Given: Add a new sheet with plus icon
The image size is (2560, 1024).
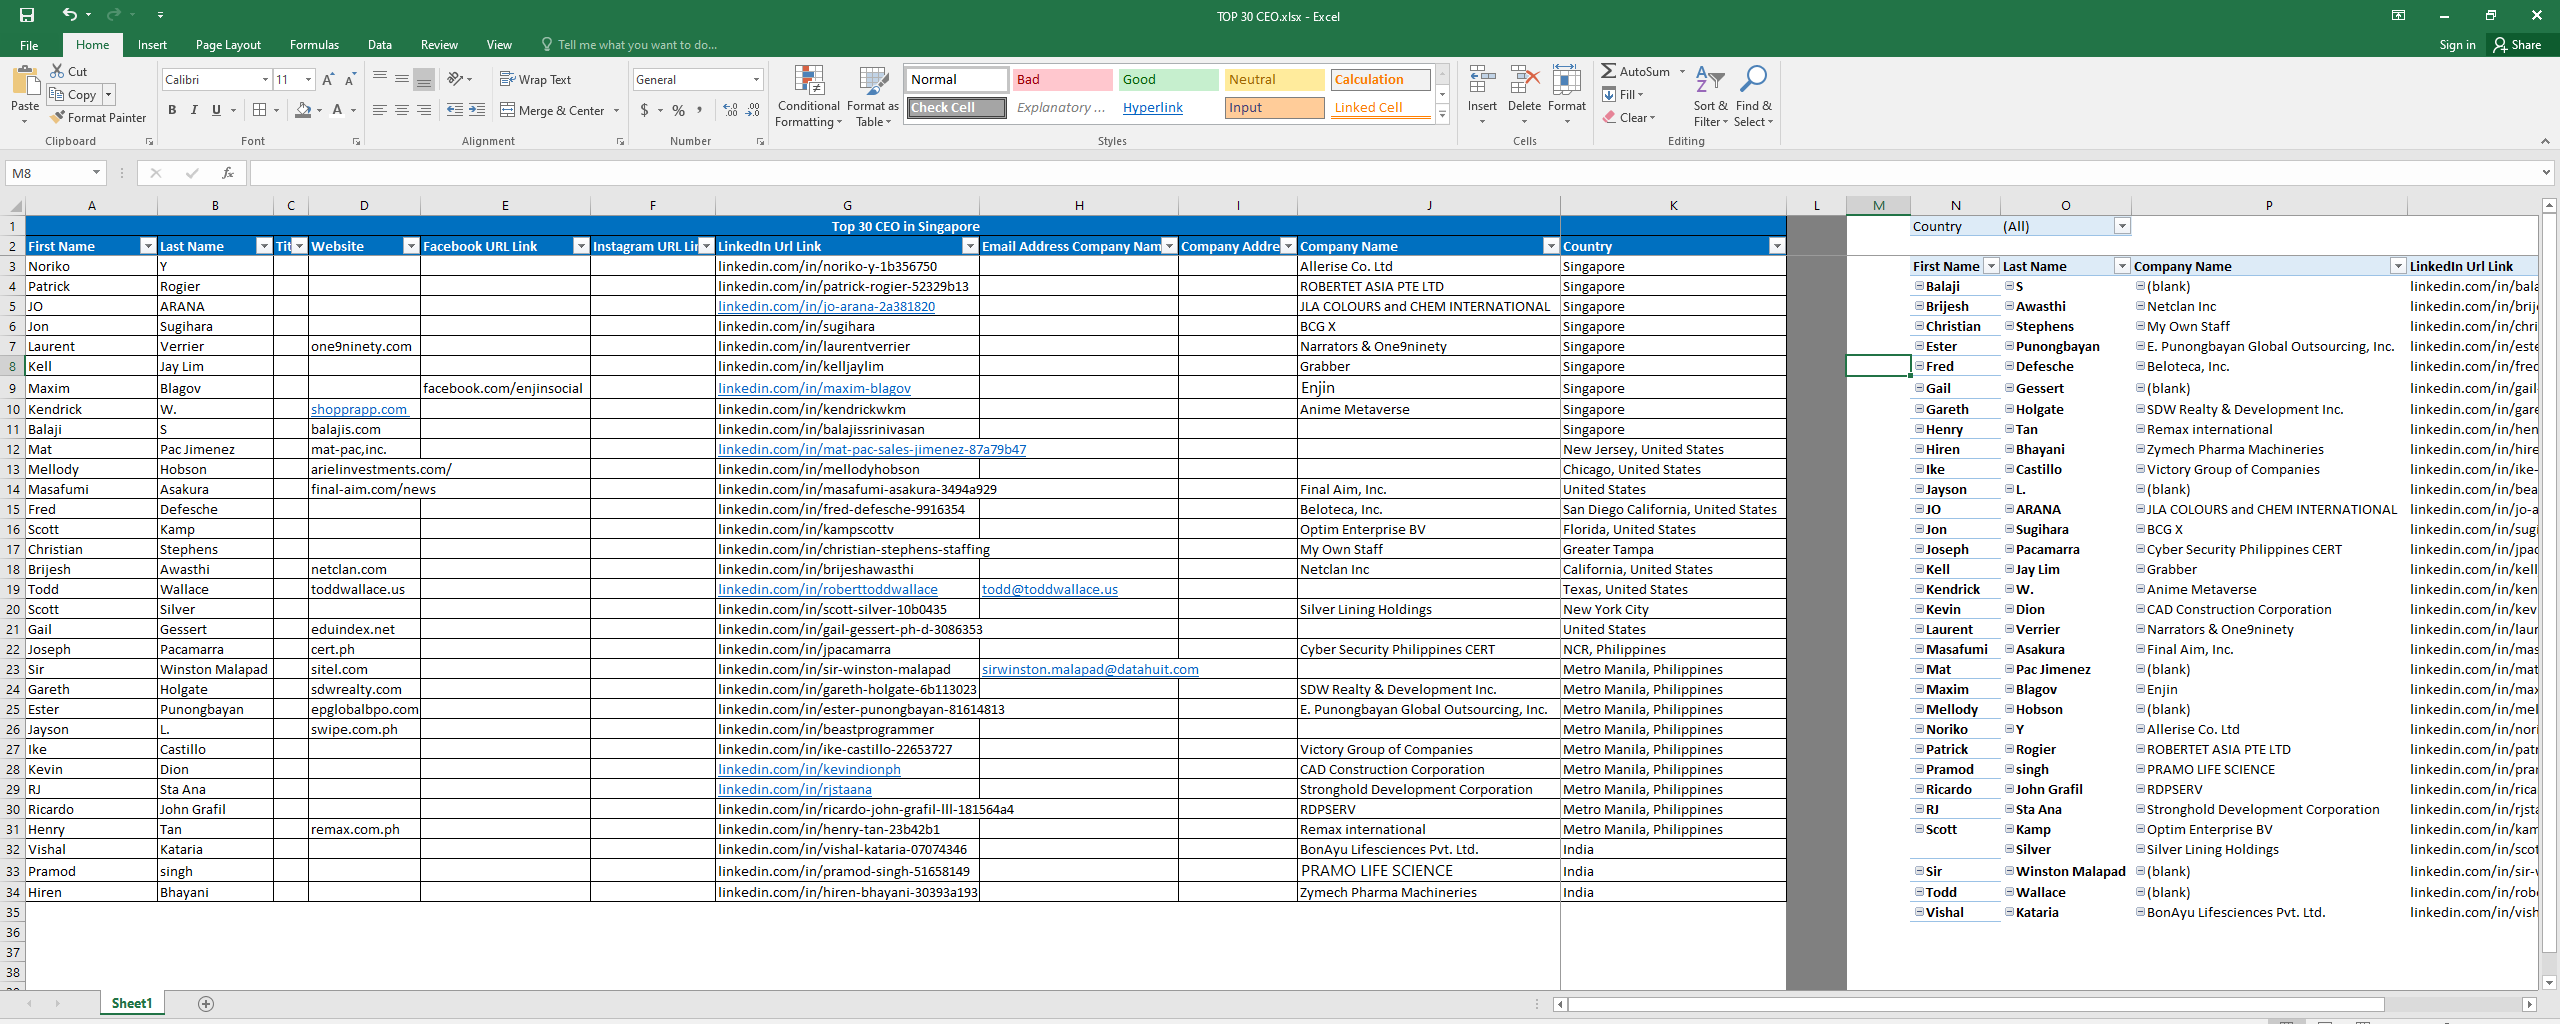Looking at the screenshot, I should point(206,1004).
